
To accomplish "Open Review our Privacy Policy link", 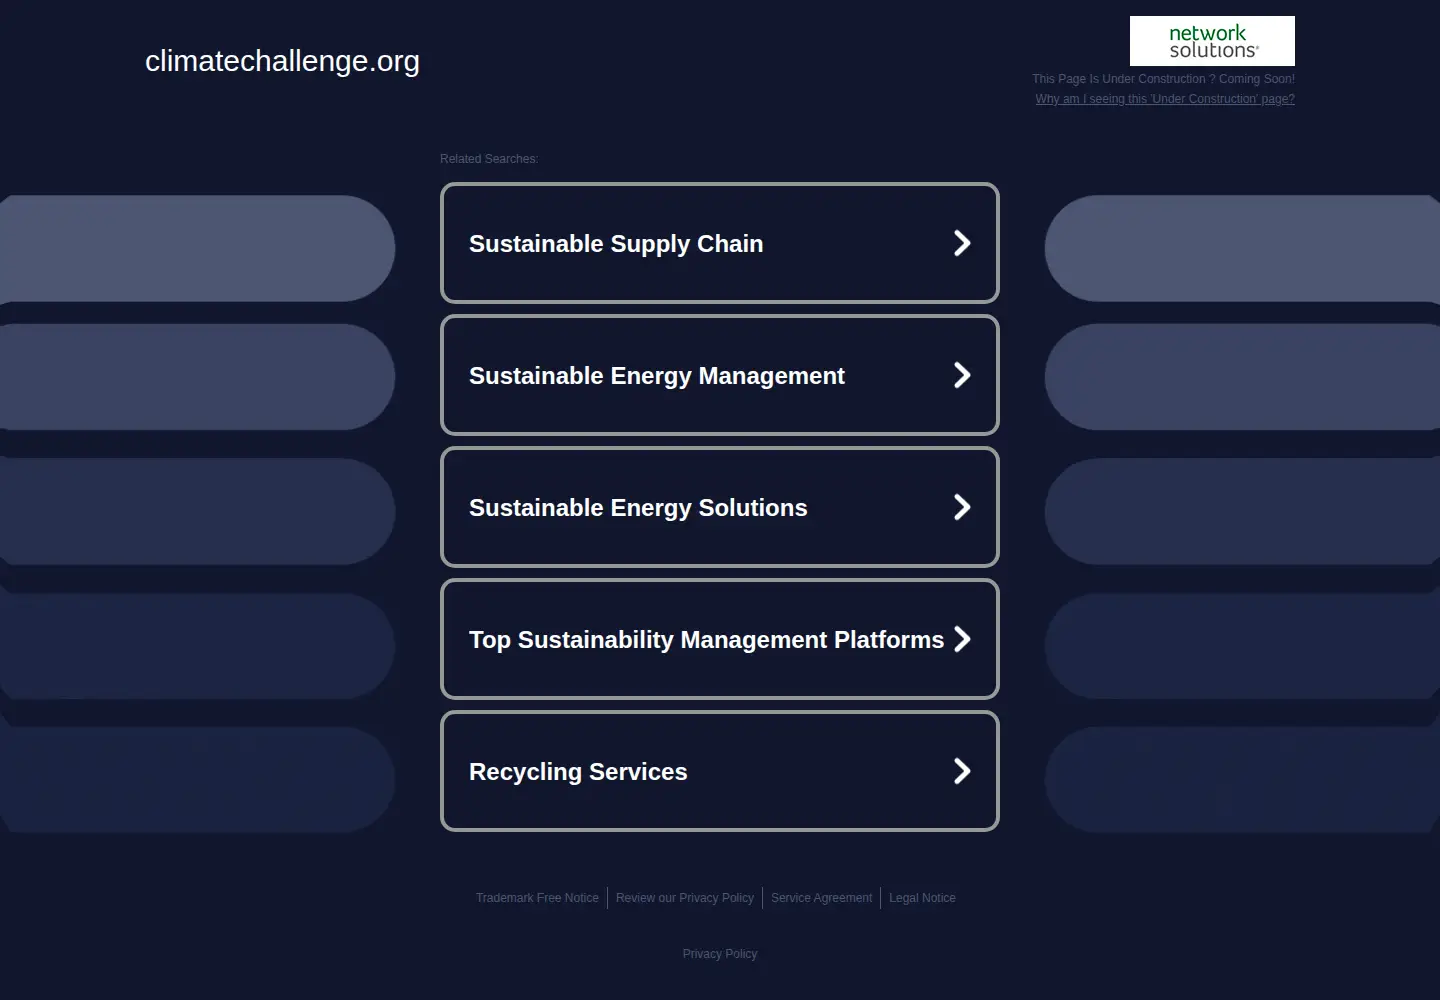I will pyautogui.click(x=685, y=898).
